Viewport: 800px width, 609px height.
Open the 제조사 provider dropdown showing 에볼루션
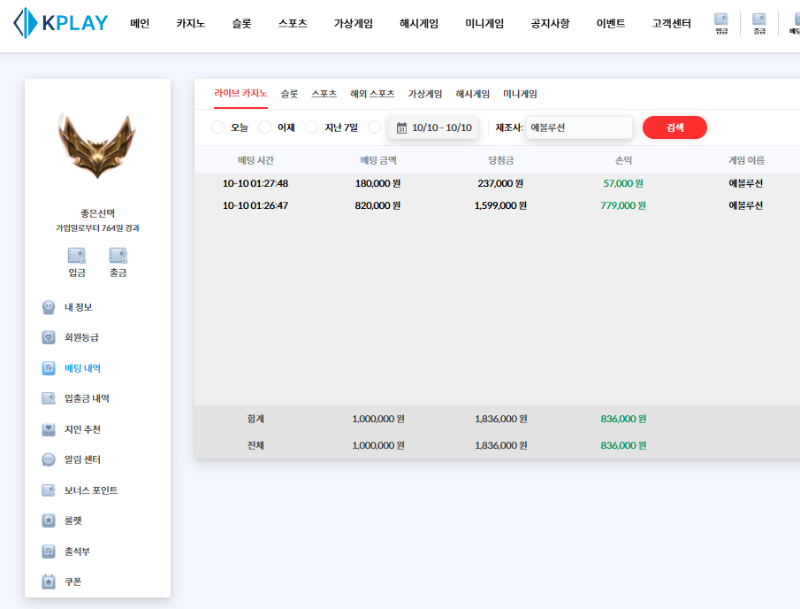tap(578, 128)
